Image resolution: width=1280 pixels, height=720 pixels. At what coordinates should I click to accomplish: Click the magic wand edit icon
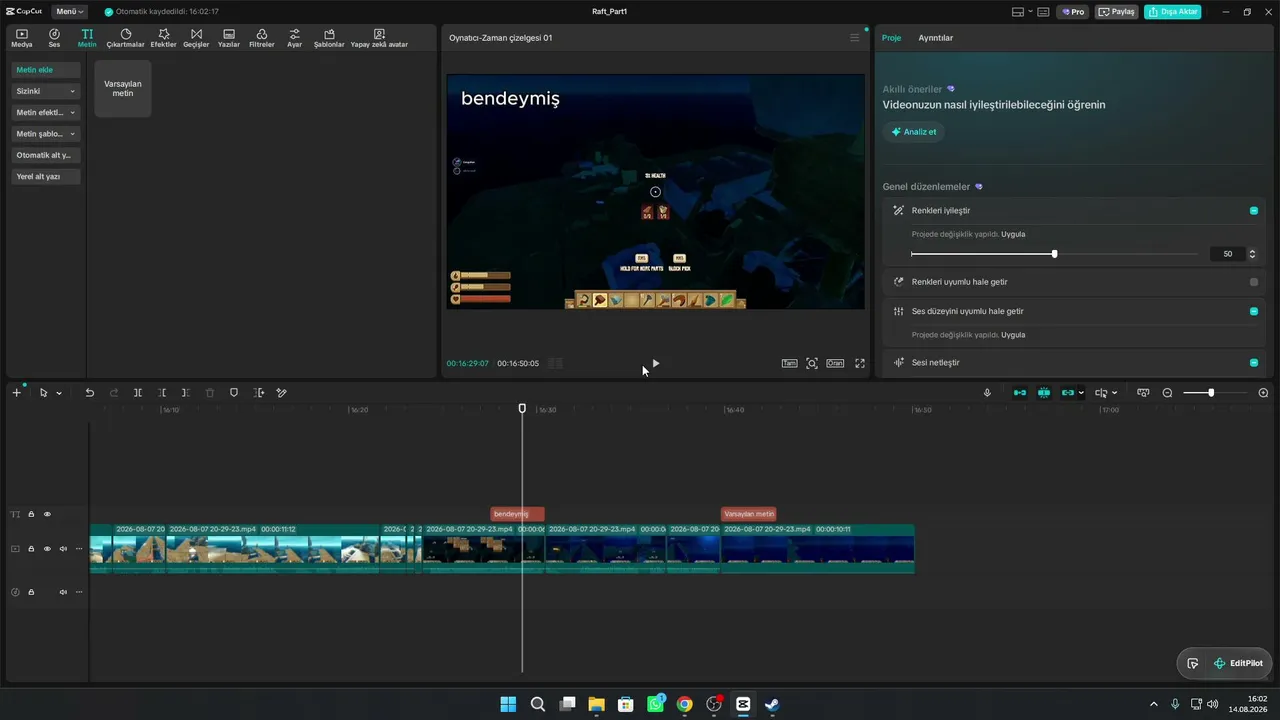point(282,393)
